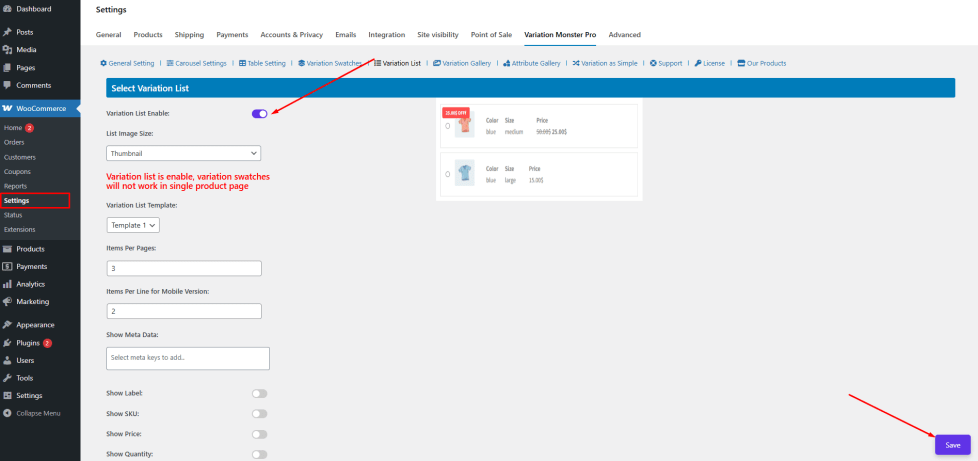Image resolution: width=978 pixels, height=461 pixels.
Task: Open WooCommerce Coupons submenu link
Action: tap(17, 172)
